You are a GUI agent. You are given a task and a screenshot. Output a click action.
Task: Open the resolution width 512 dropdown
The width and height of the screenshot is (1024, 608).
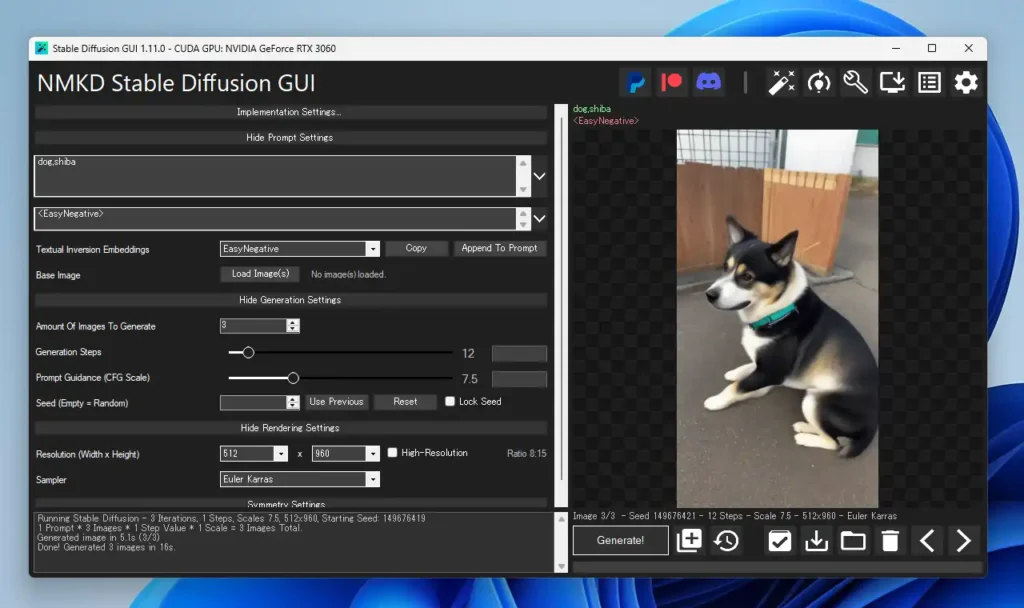click(x=281, y=453)
